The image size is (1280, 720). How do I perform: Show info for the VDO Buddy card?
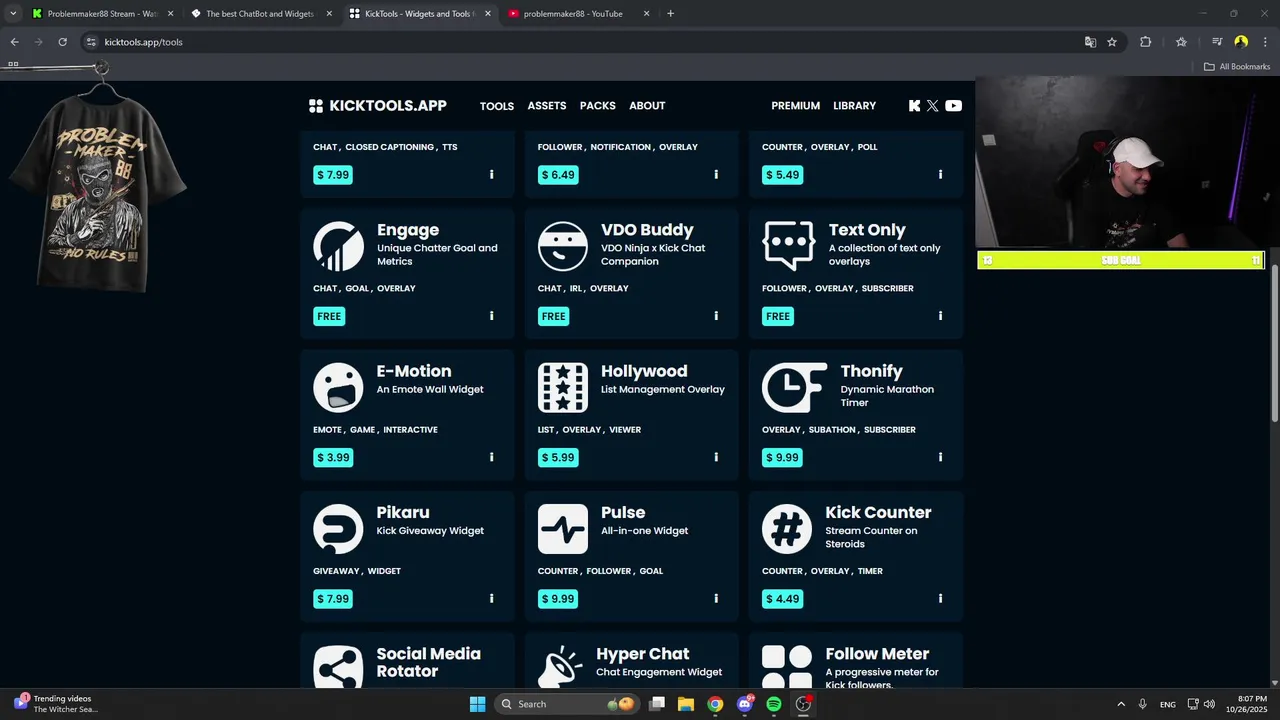(716, 316)
